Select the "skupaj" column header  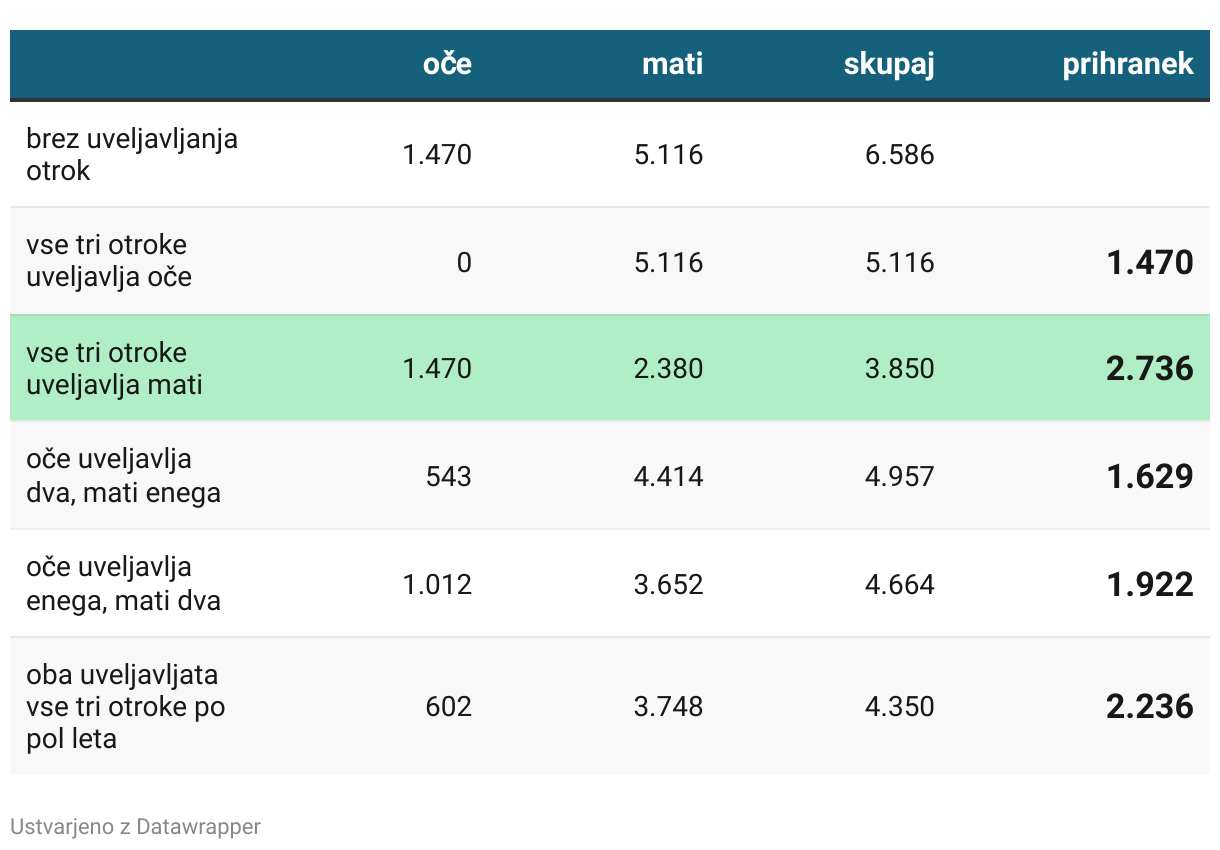pos(888,64)
